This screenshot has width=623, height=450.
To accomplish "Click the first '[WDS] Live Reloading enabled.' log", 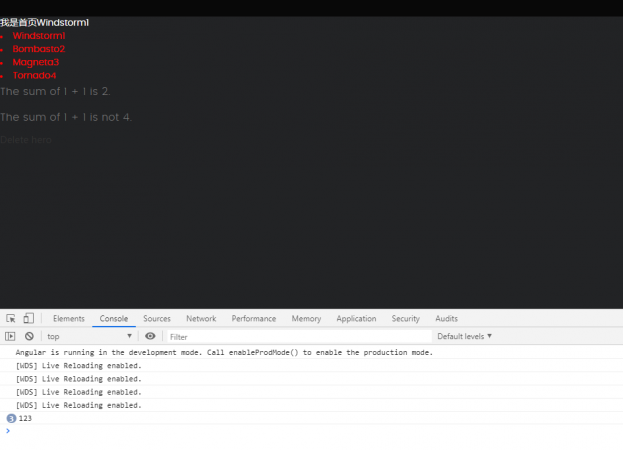I will [x=79, y=365].
